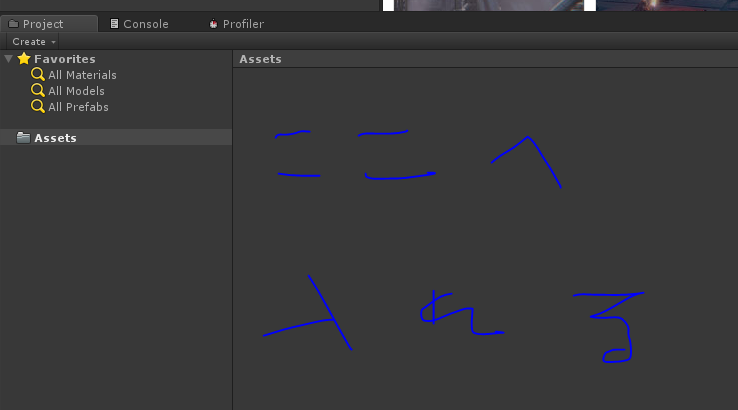
Task: Click the Profiler tab icon
Action: tap(213, 24)
